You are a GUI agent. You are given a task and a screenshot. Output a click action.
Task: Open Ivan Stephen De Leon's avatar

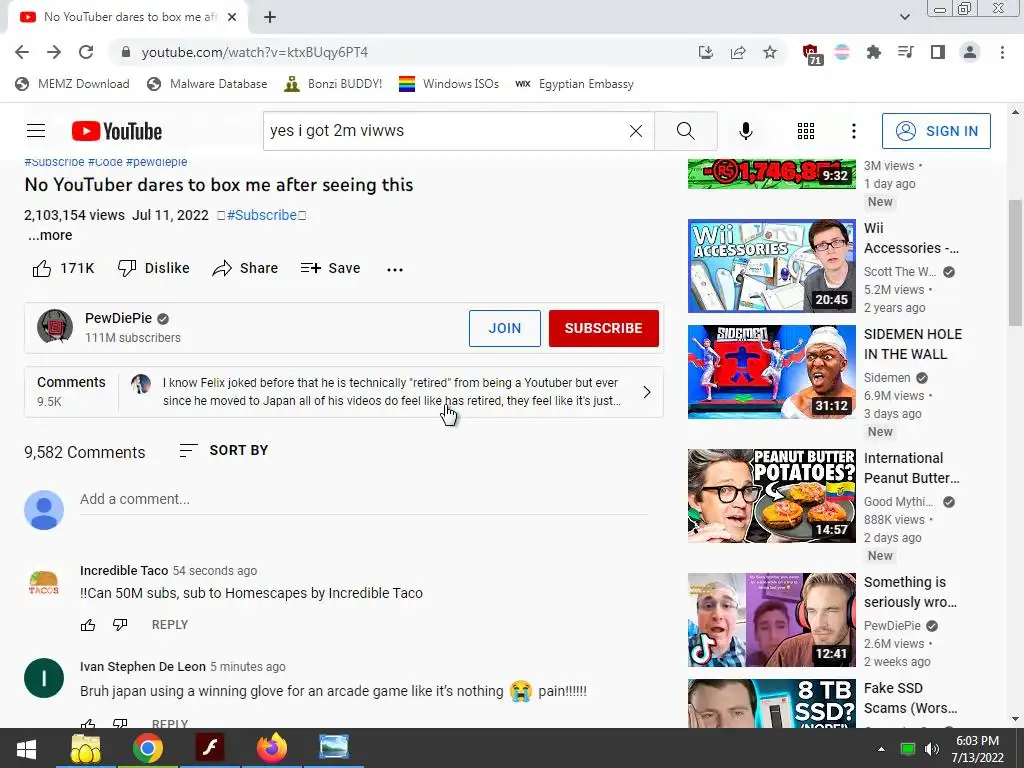pos(44,678)
